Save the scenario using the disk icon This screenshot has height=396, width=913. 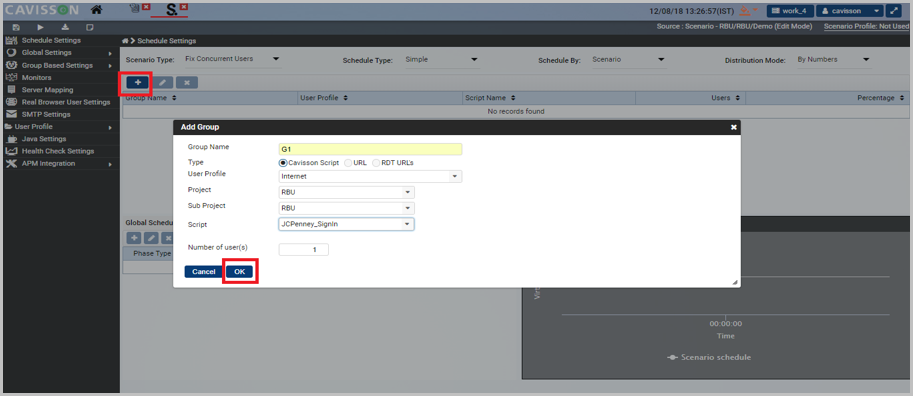[16, 27]
